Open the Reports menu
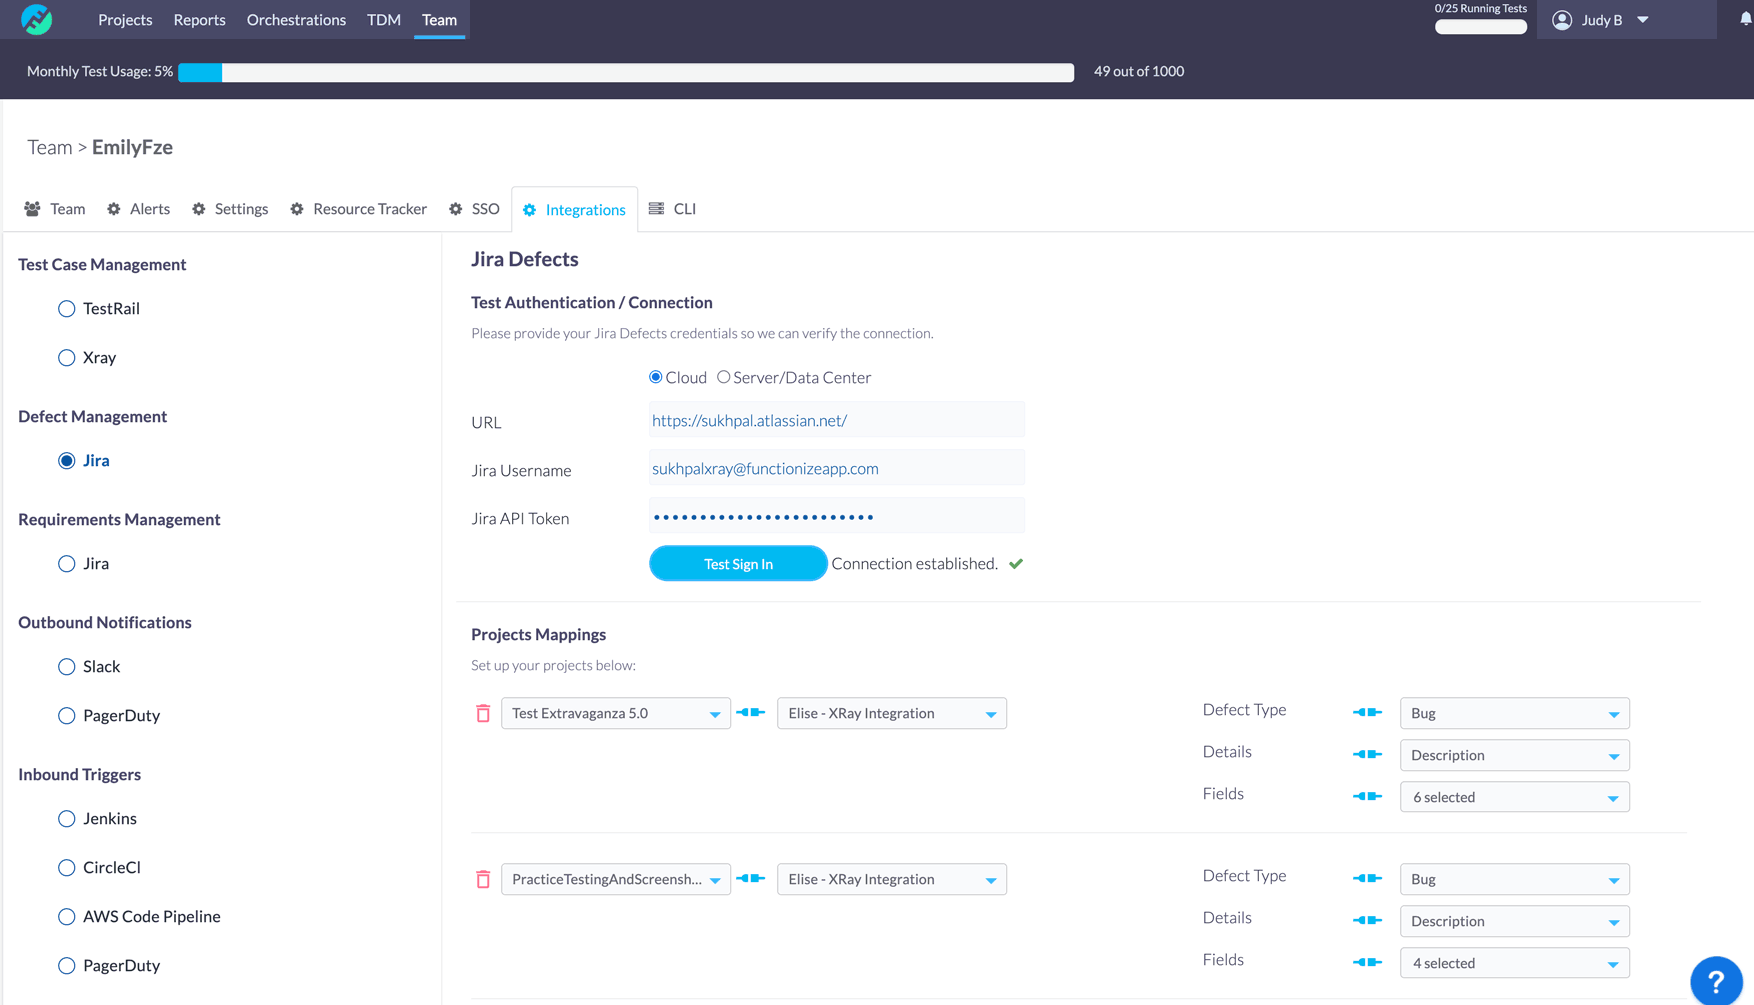 tap(199, 20)
